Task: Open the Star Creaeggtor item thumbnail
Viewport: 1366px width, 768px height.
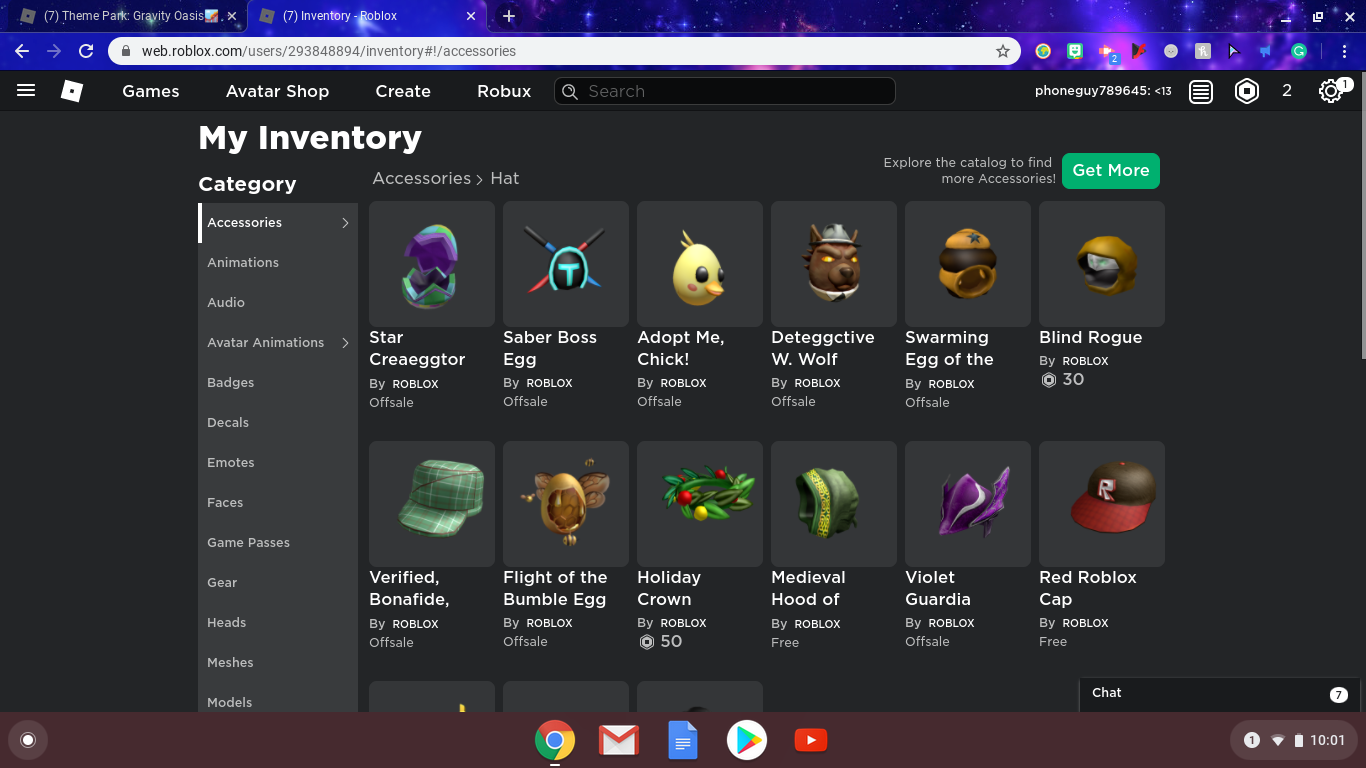Action: 432,264
